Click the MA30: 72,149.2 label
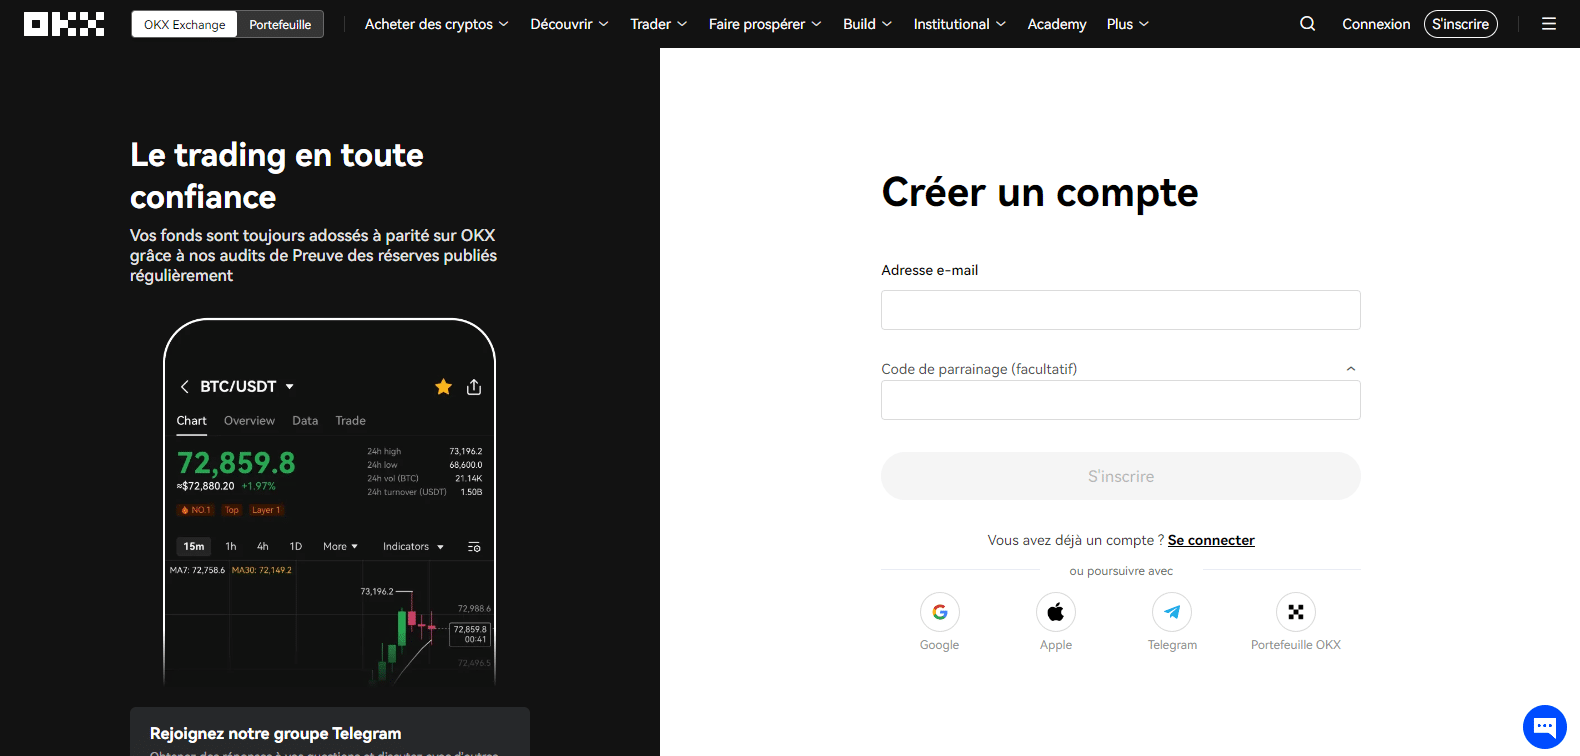Viewport: 1580px width, 756px height. [262, 570]
